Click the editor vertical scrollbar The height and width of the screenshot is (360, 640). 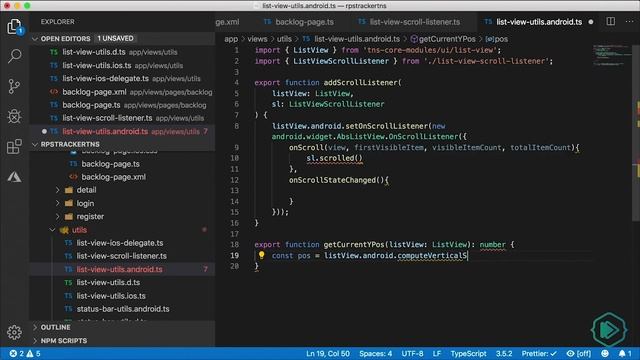(x=636, y=132)
